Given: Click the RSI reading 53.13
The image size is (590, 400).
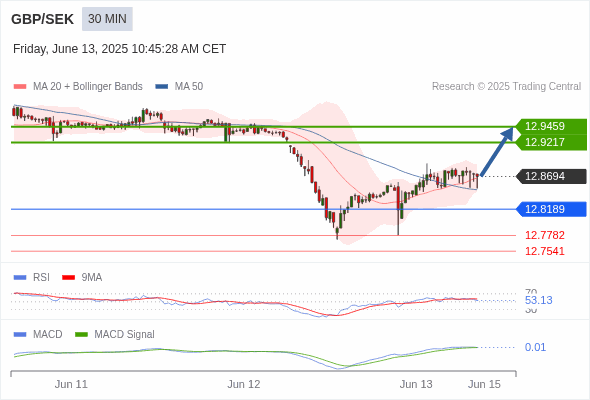Looking at the screenshot, I should tap(538, 300).
